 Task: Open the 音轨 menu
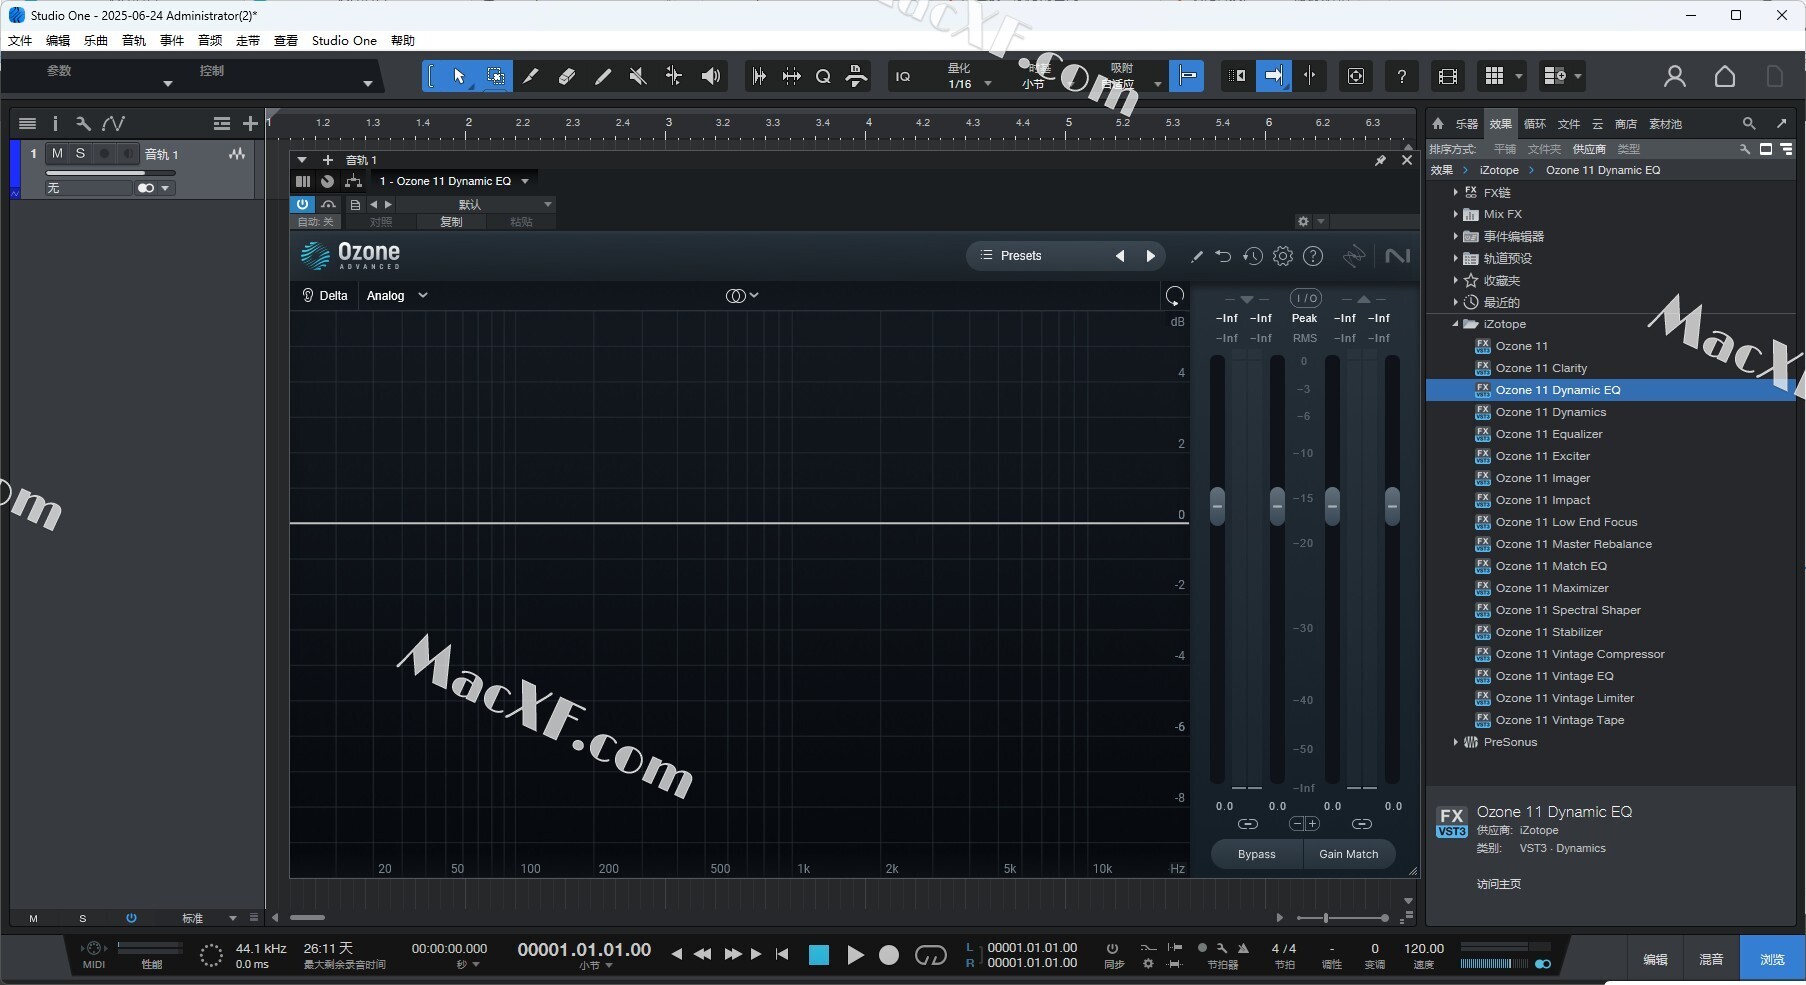click(x=134, y=41)
